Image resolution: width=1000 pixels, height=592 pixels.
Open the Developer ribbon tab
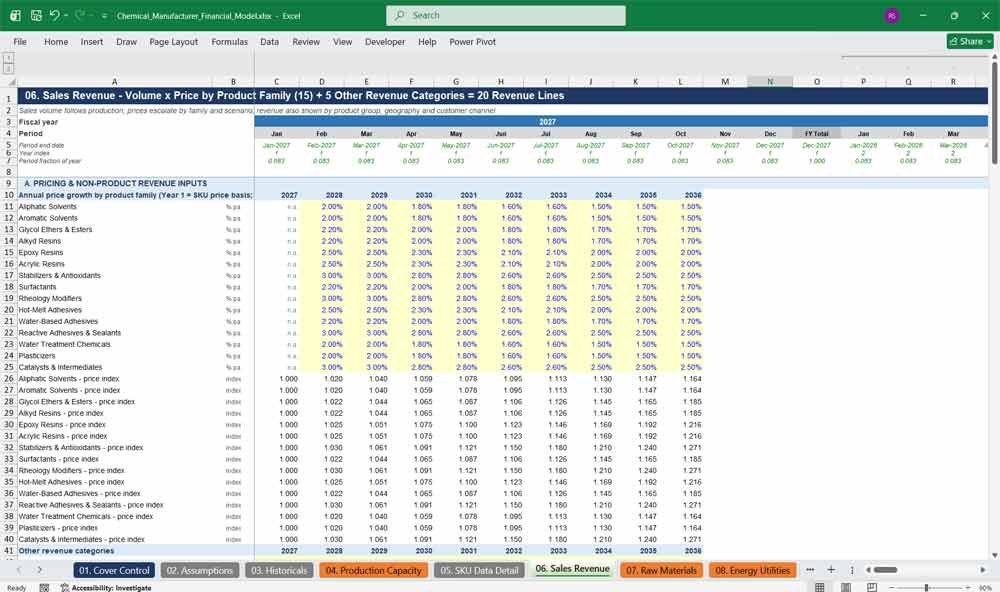(385, 41)
